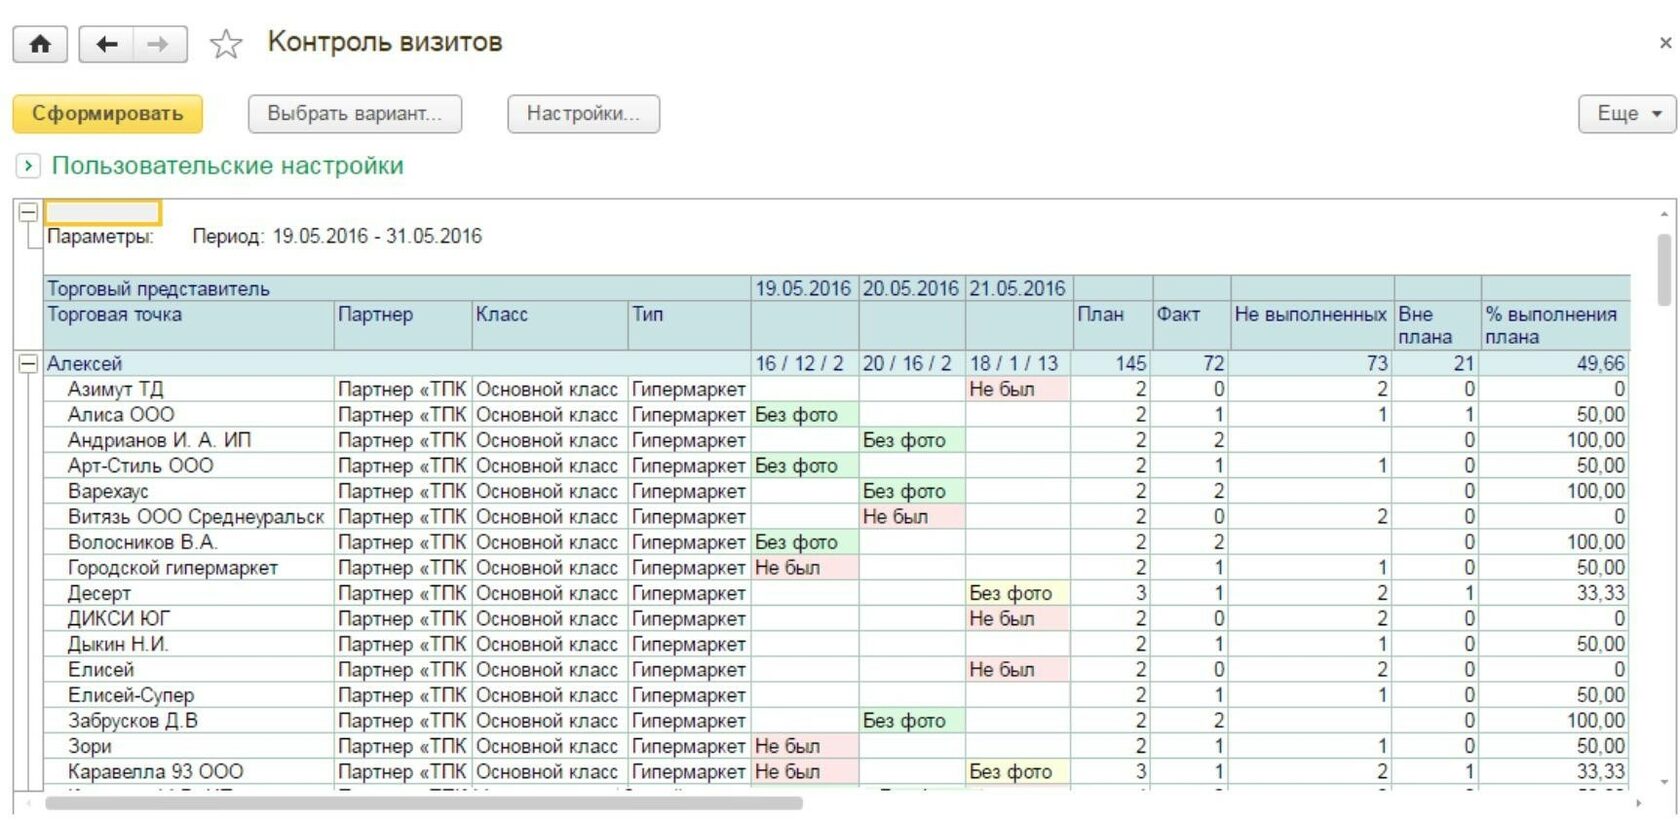Add report to favorites with star
This screenshot has width=1680, height=820.
pos(226,44)
